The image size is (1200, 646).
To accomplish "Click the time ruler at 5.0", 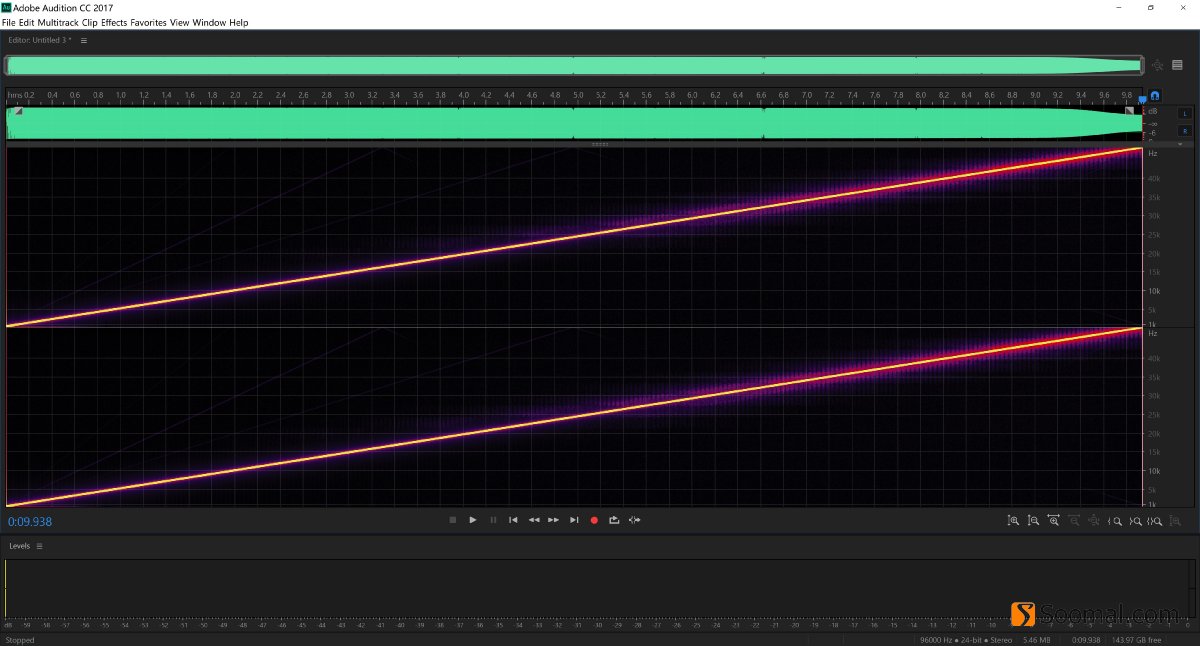I will click(578, 95).
